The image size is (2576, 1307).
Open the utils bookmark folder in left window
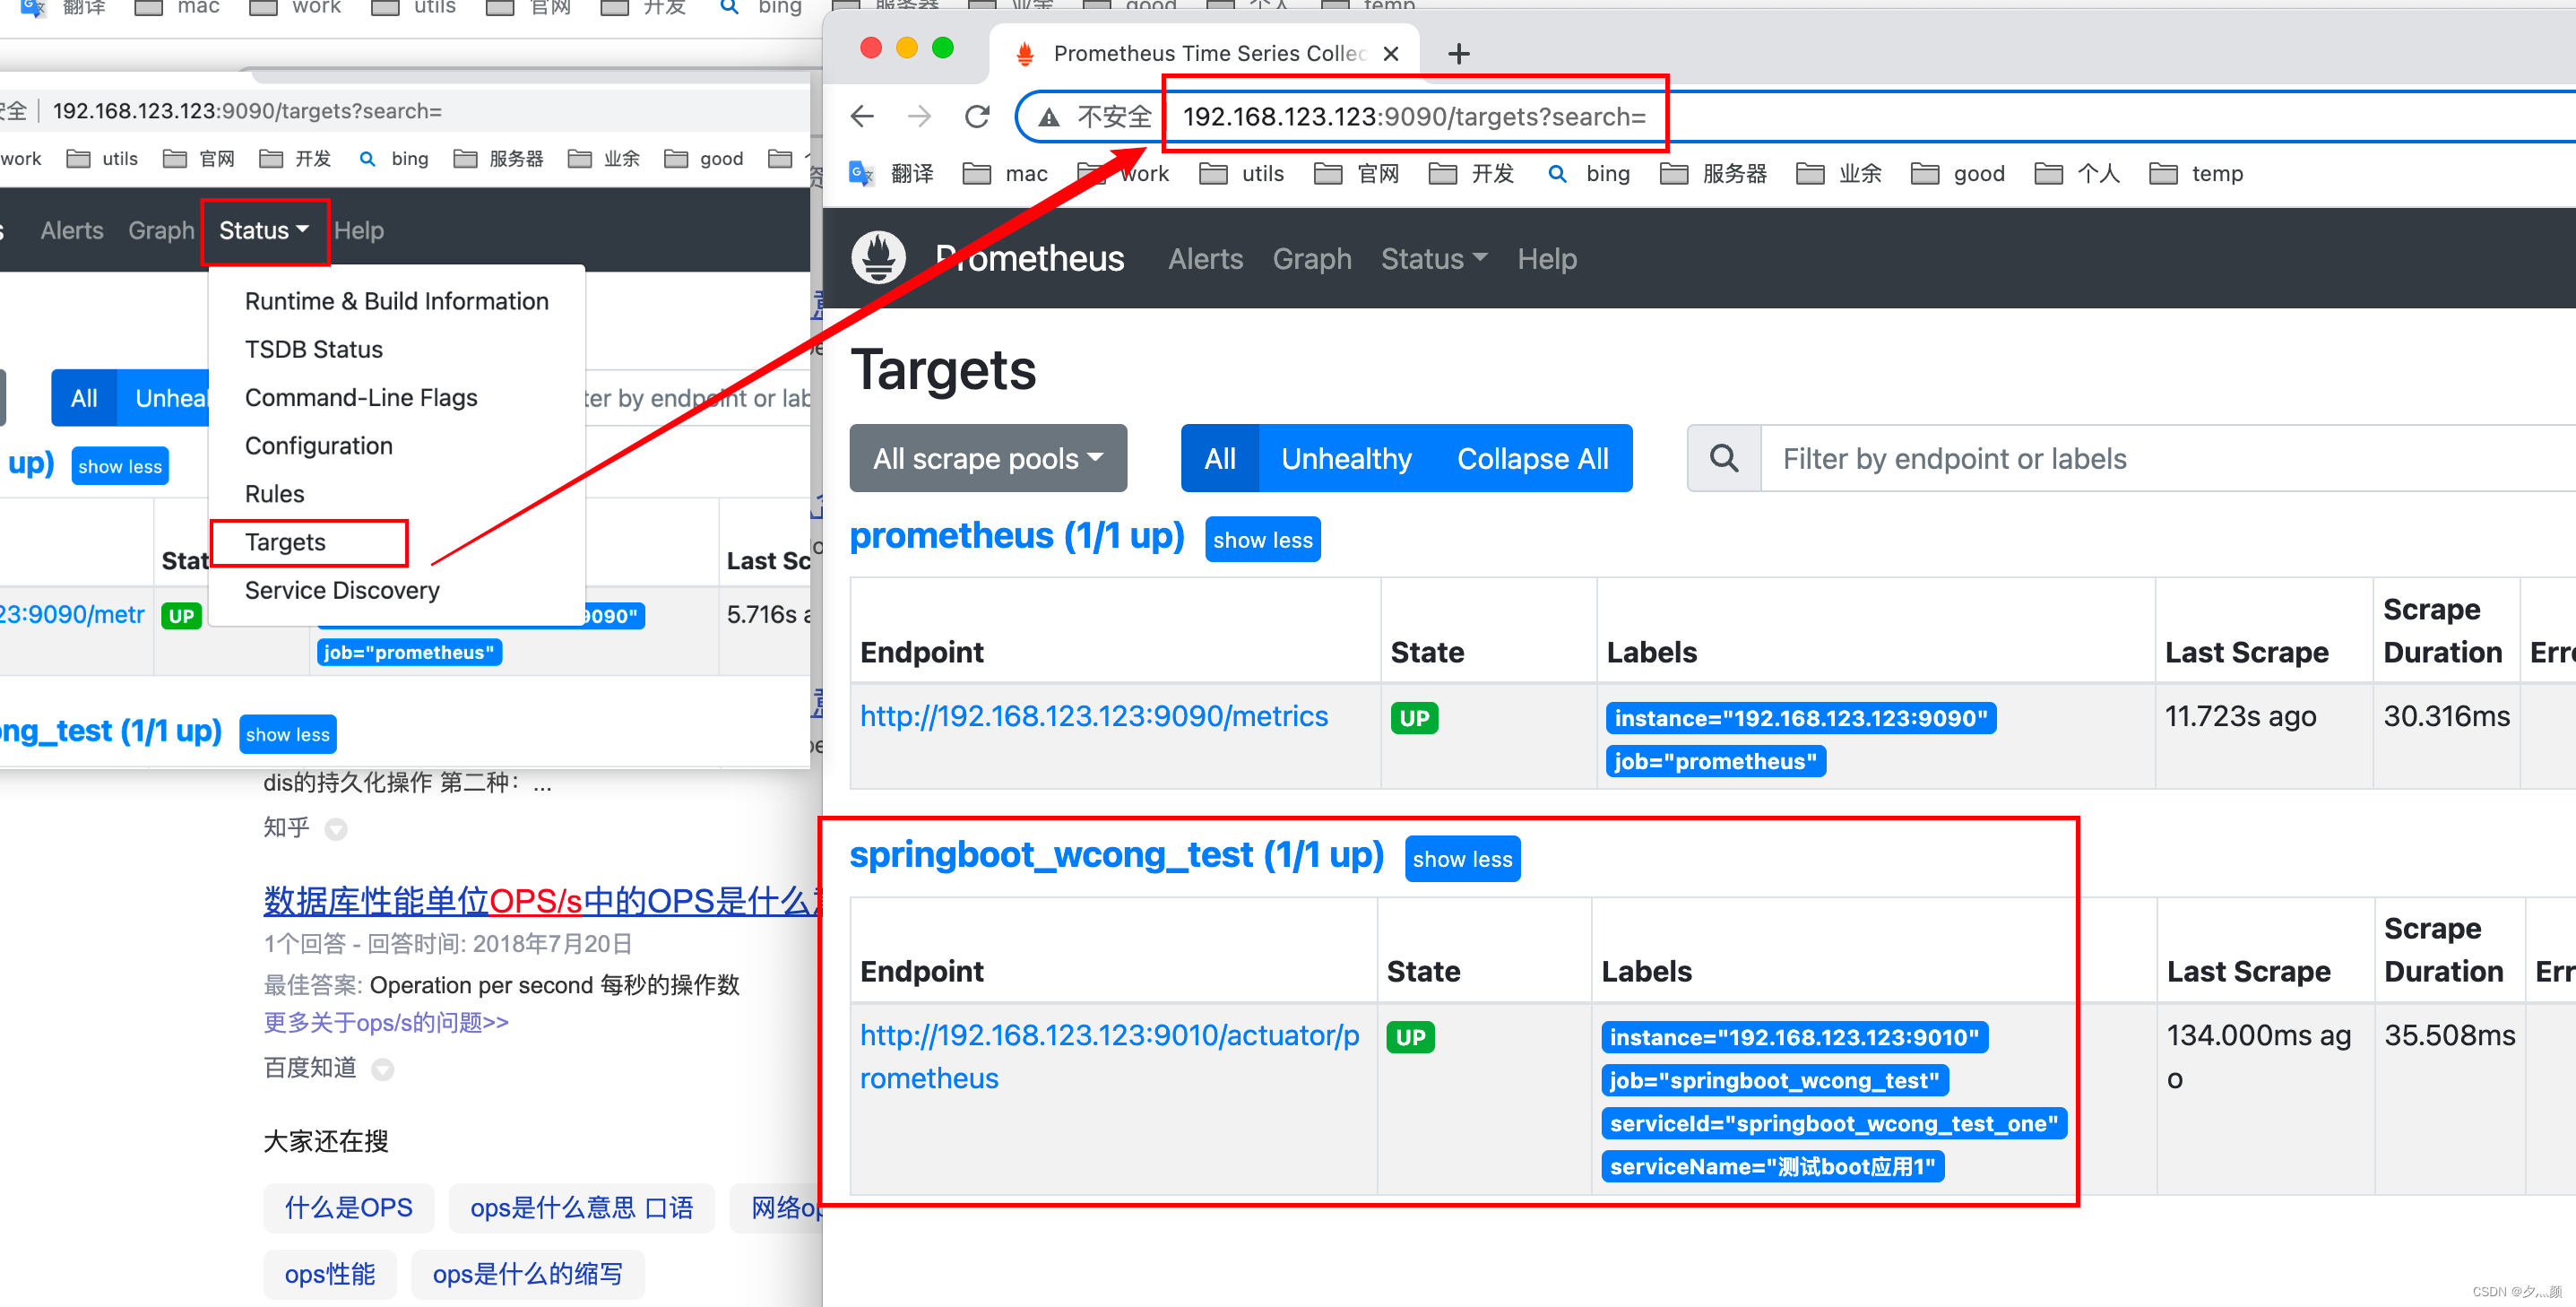coord(102,159)
